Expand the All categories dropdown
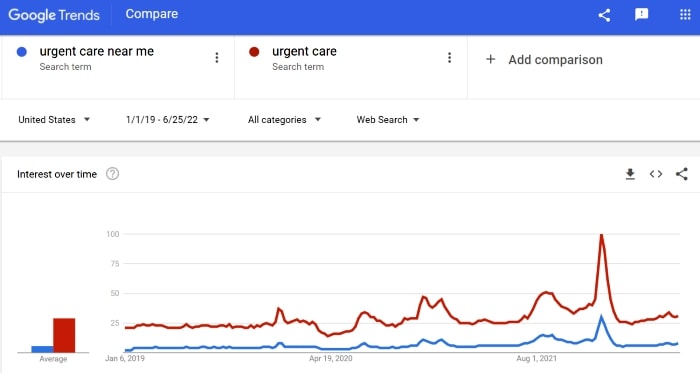 (x=284, y=120)
